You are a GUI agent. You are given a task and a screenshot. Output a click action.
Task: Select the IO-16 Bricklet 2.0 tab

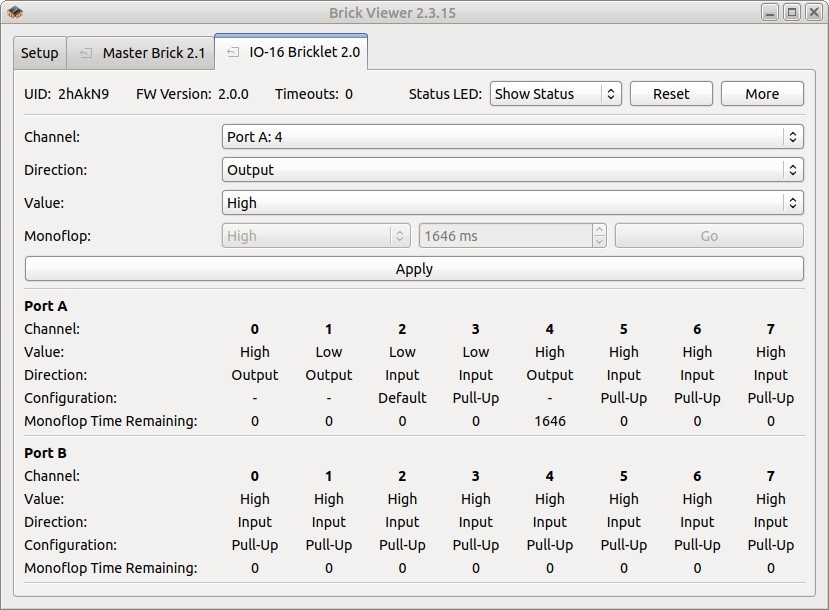(x=291, y=52)
